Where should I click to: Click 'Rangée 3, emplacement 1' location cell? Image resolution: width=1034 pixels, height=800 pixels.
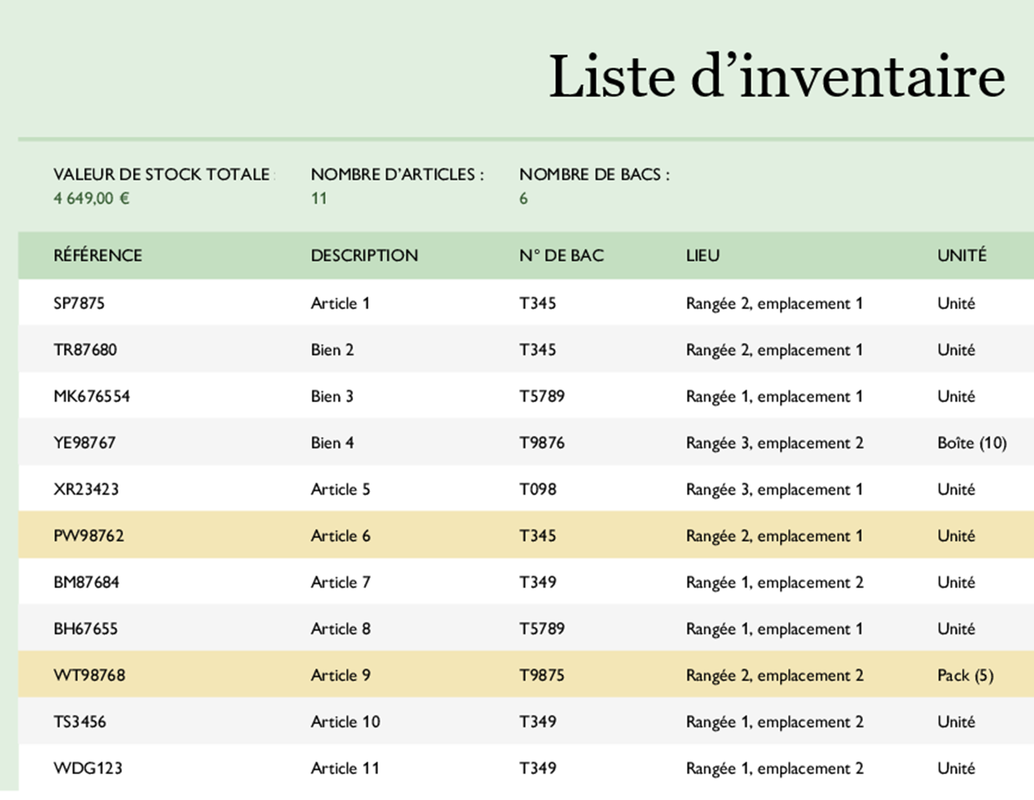coord(774,489)
